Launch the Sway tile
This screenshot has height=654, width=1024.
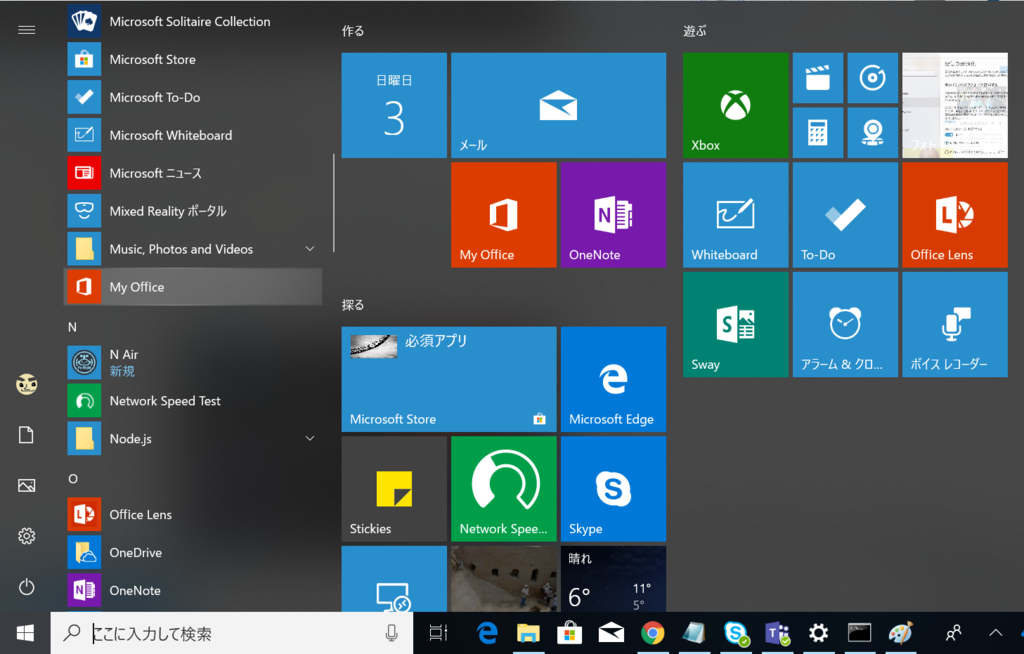(x=735, y=325)
